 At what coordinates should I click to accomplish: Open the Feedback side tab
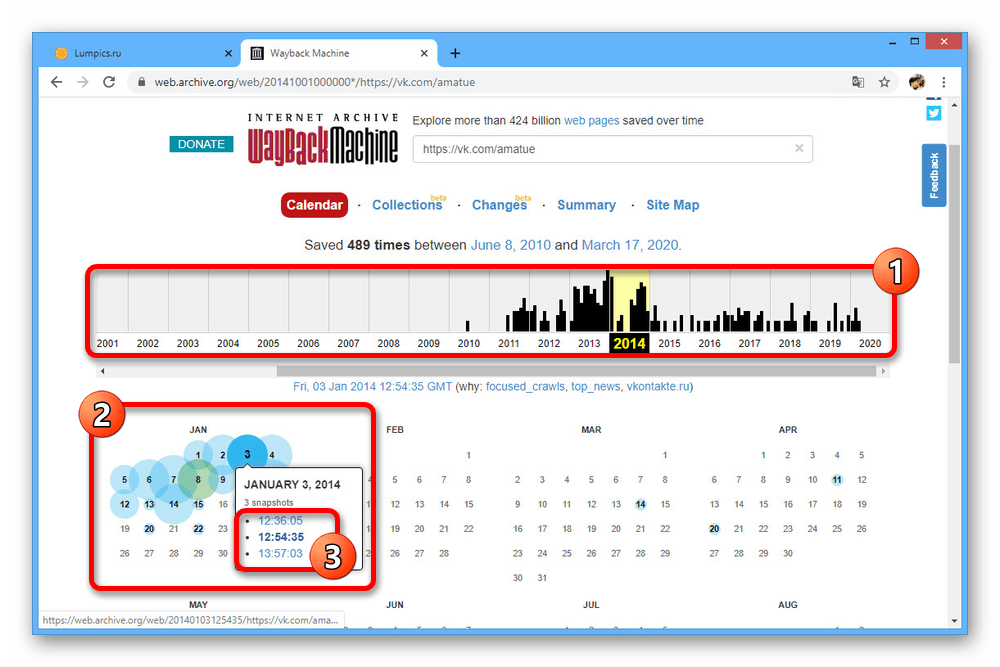[934, 175]
